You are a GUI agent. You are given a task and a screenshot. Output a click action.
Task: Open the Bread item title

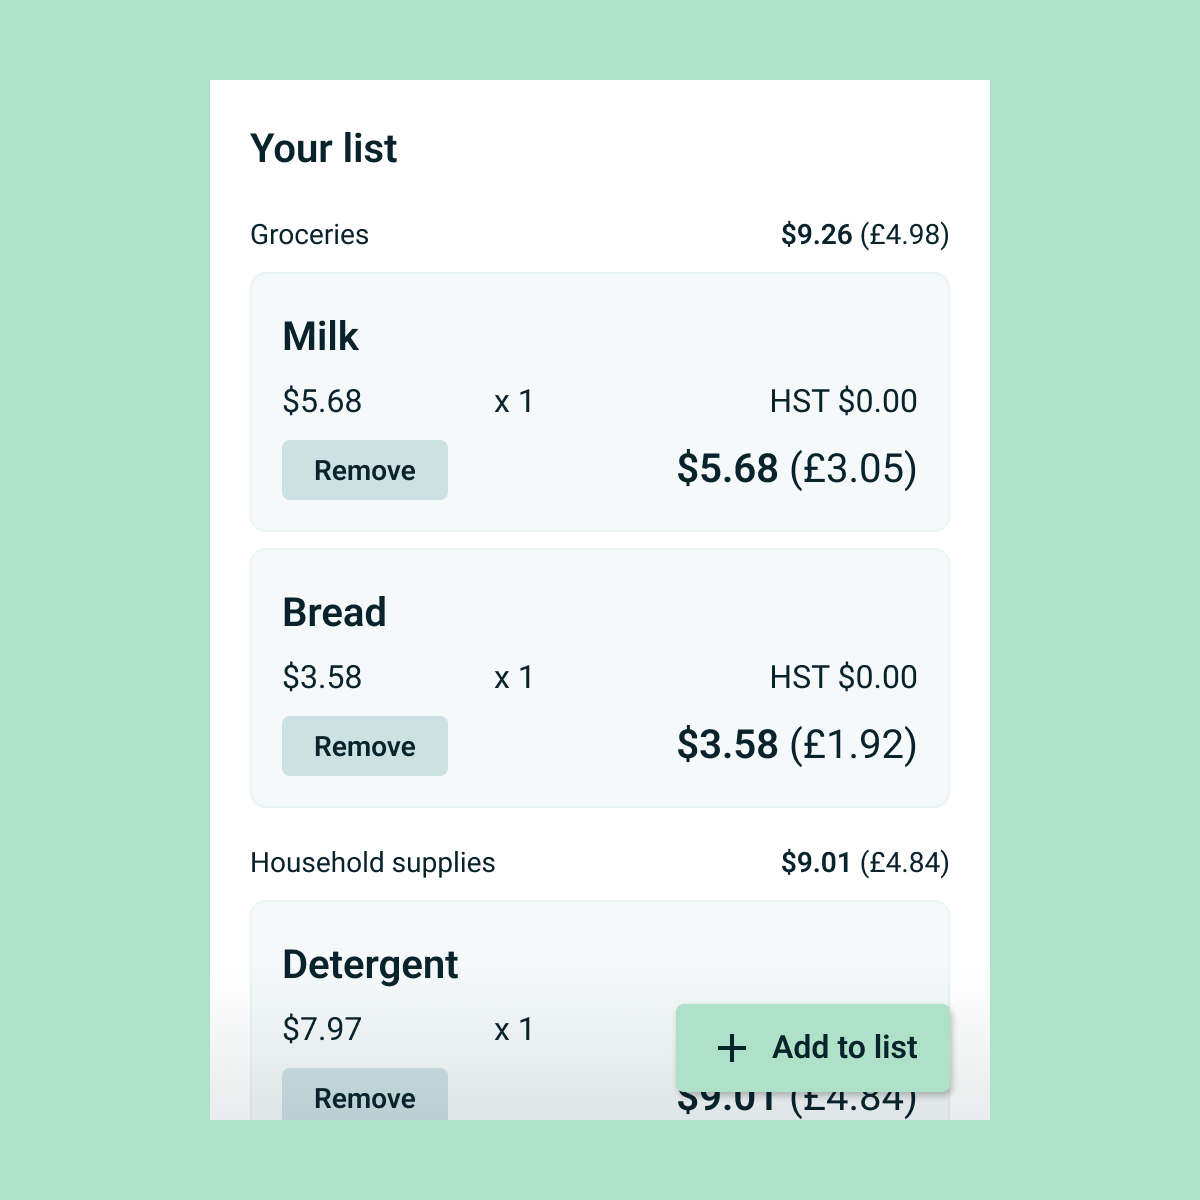(x=334, y=613)
